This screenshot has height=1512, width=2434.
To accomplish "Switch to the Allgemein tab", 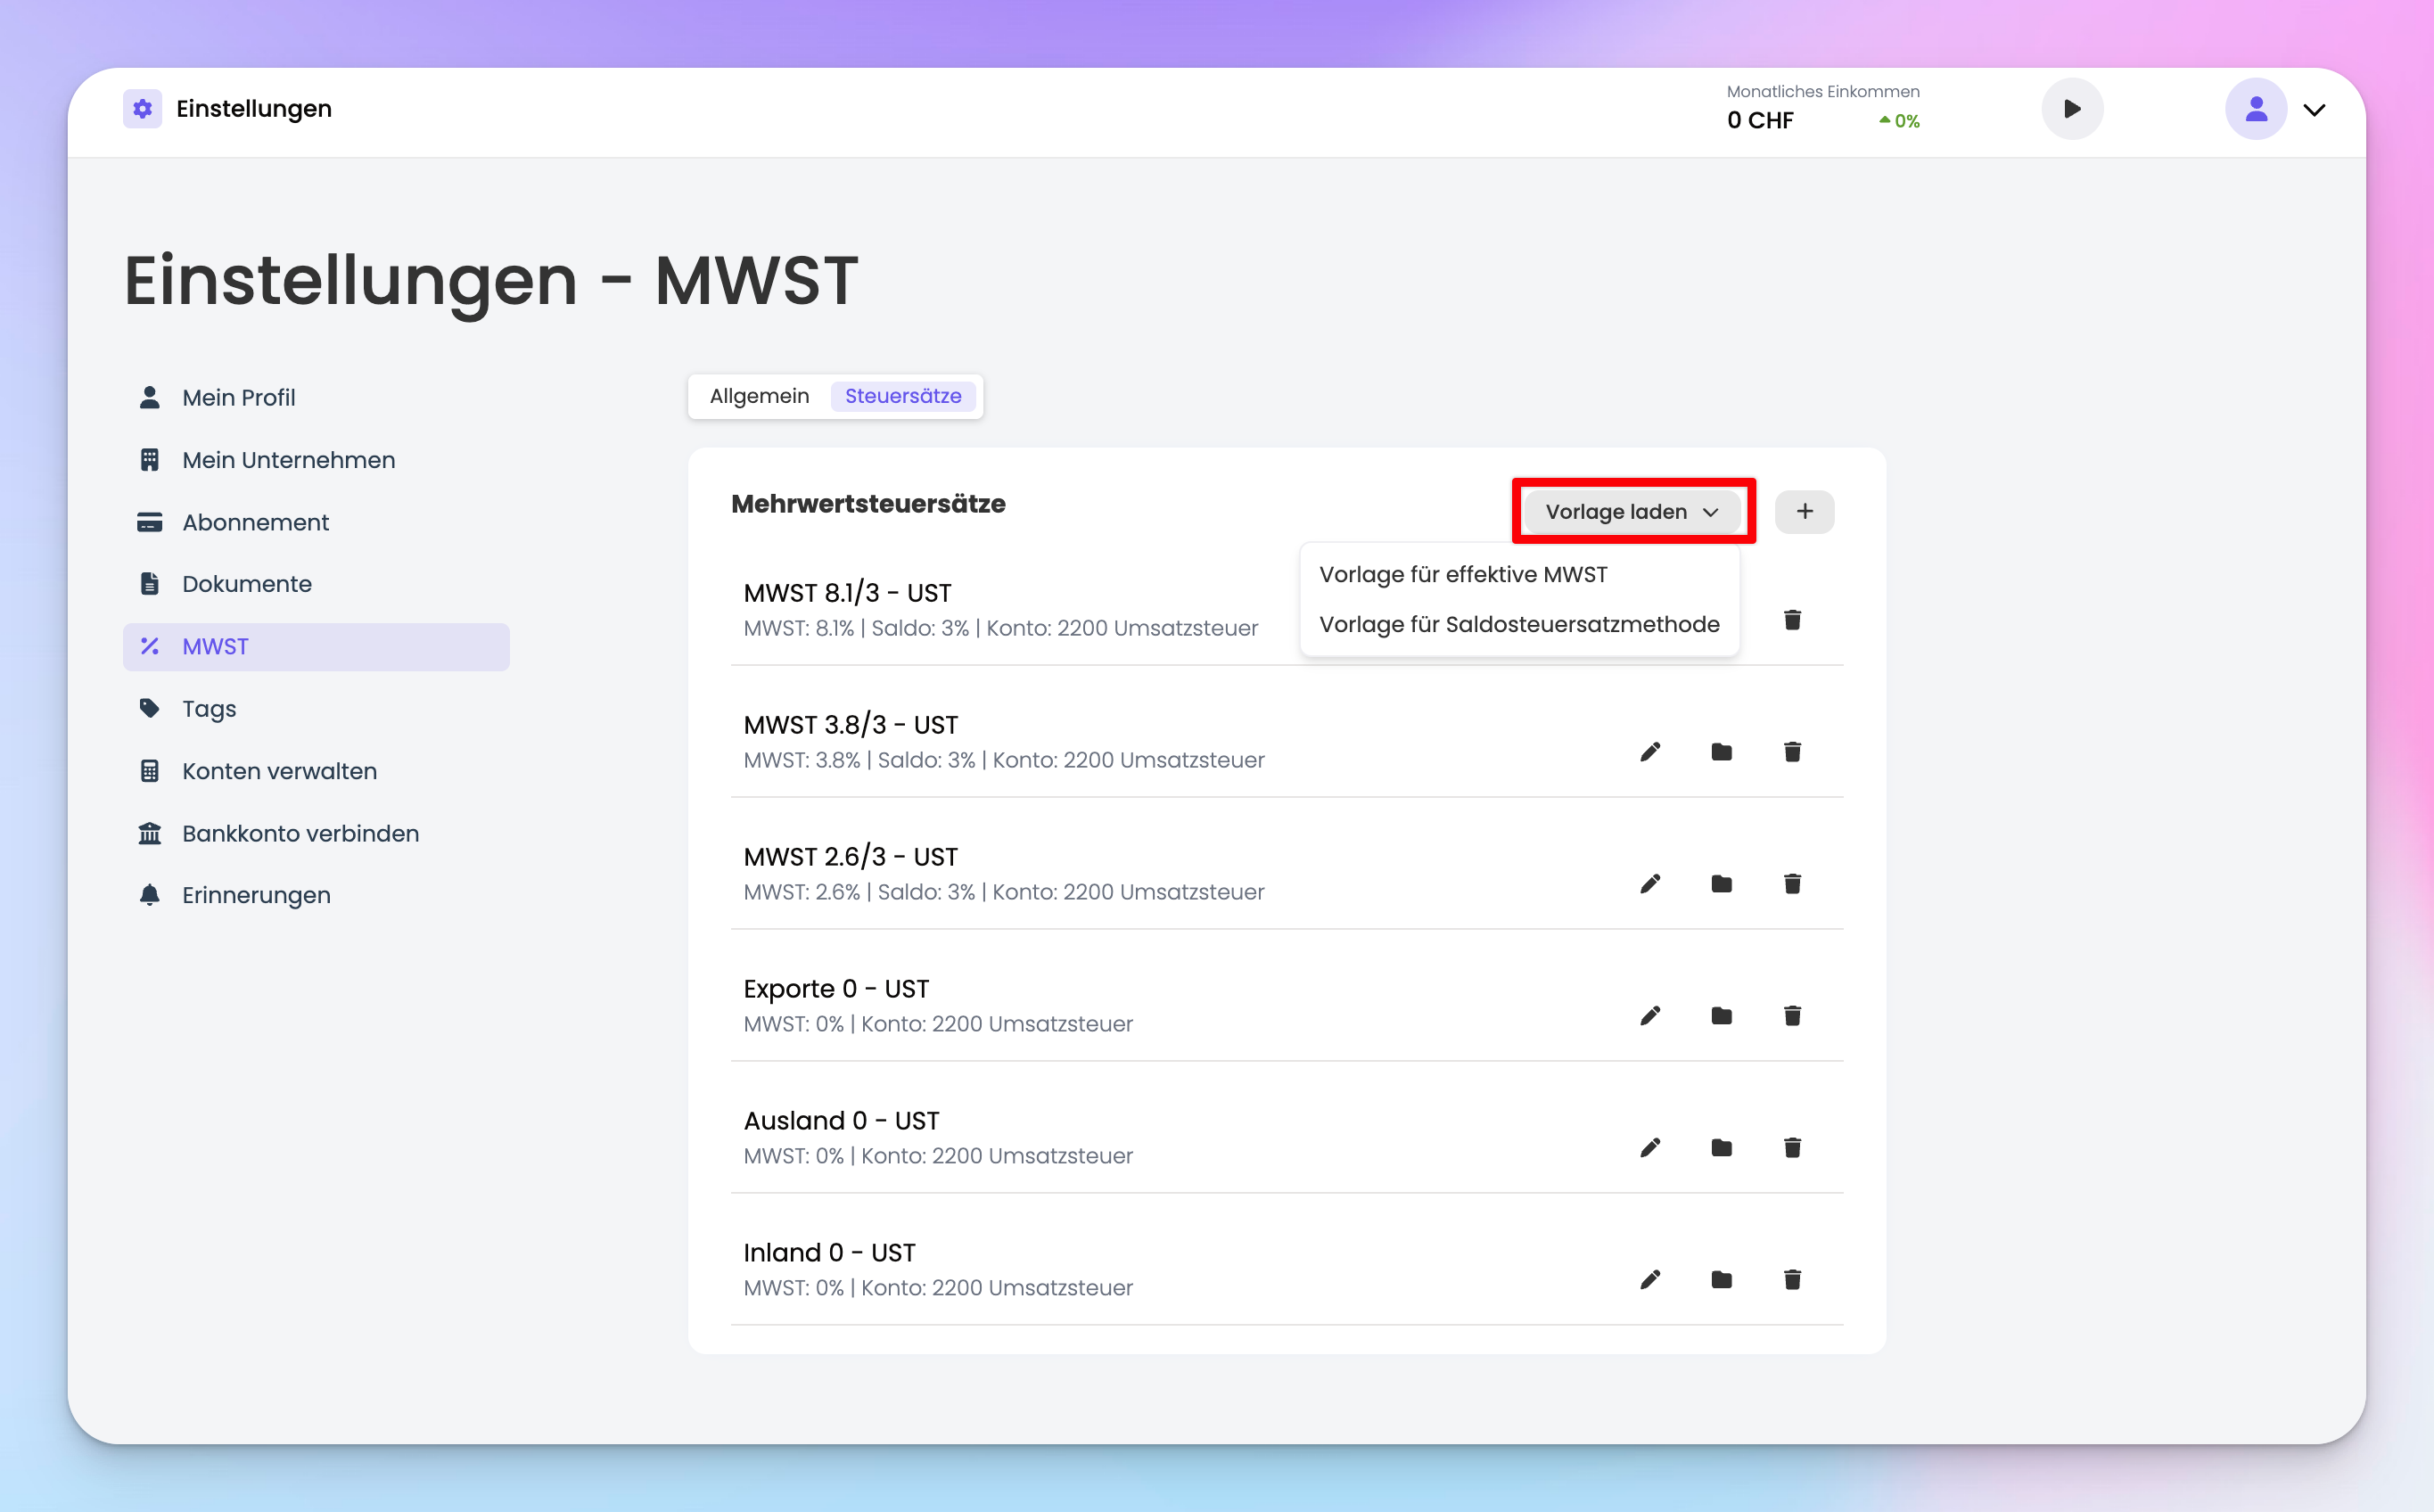I will 759,396.
